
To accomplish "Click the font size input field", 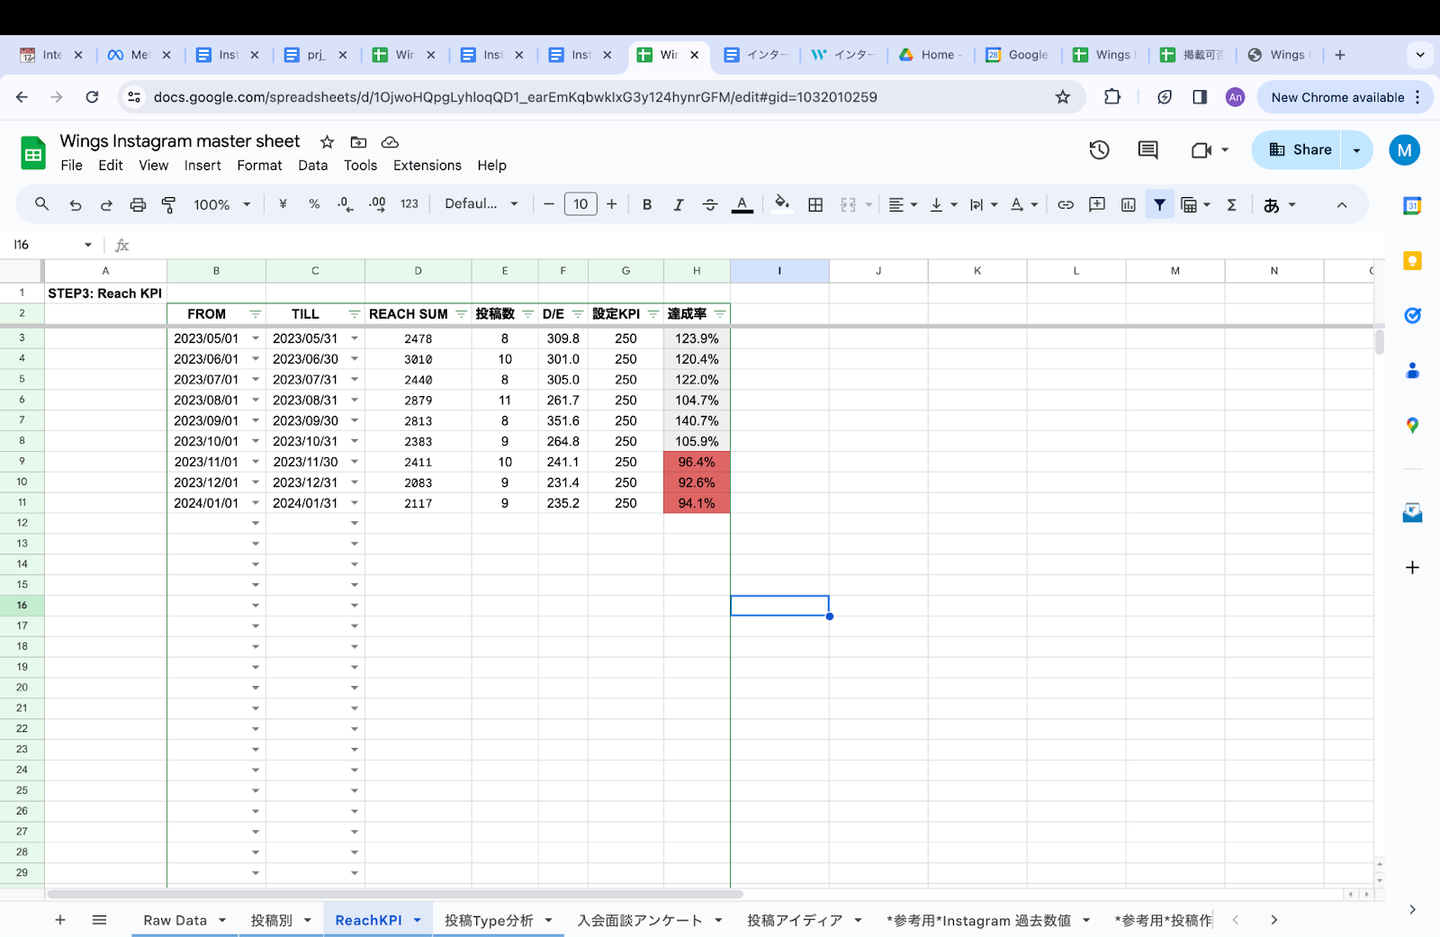I will (x=580, y=204).
